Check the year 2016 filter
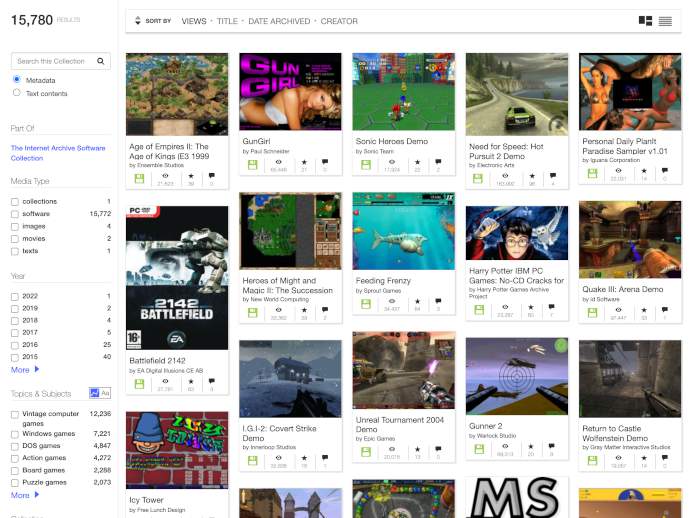 coord(15,345)
